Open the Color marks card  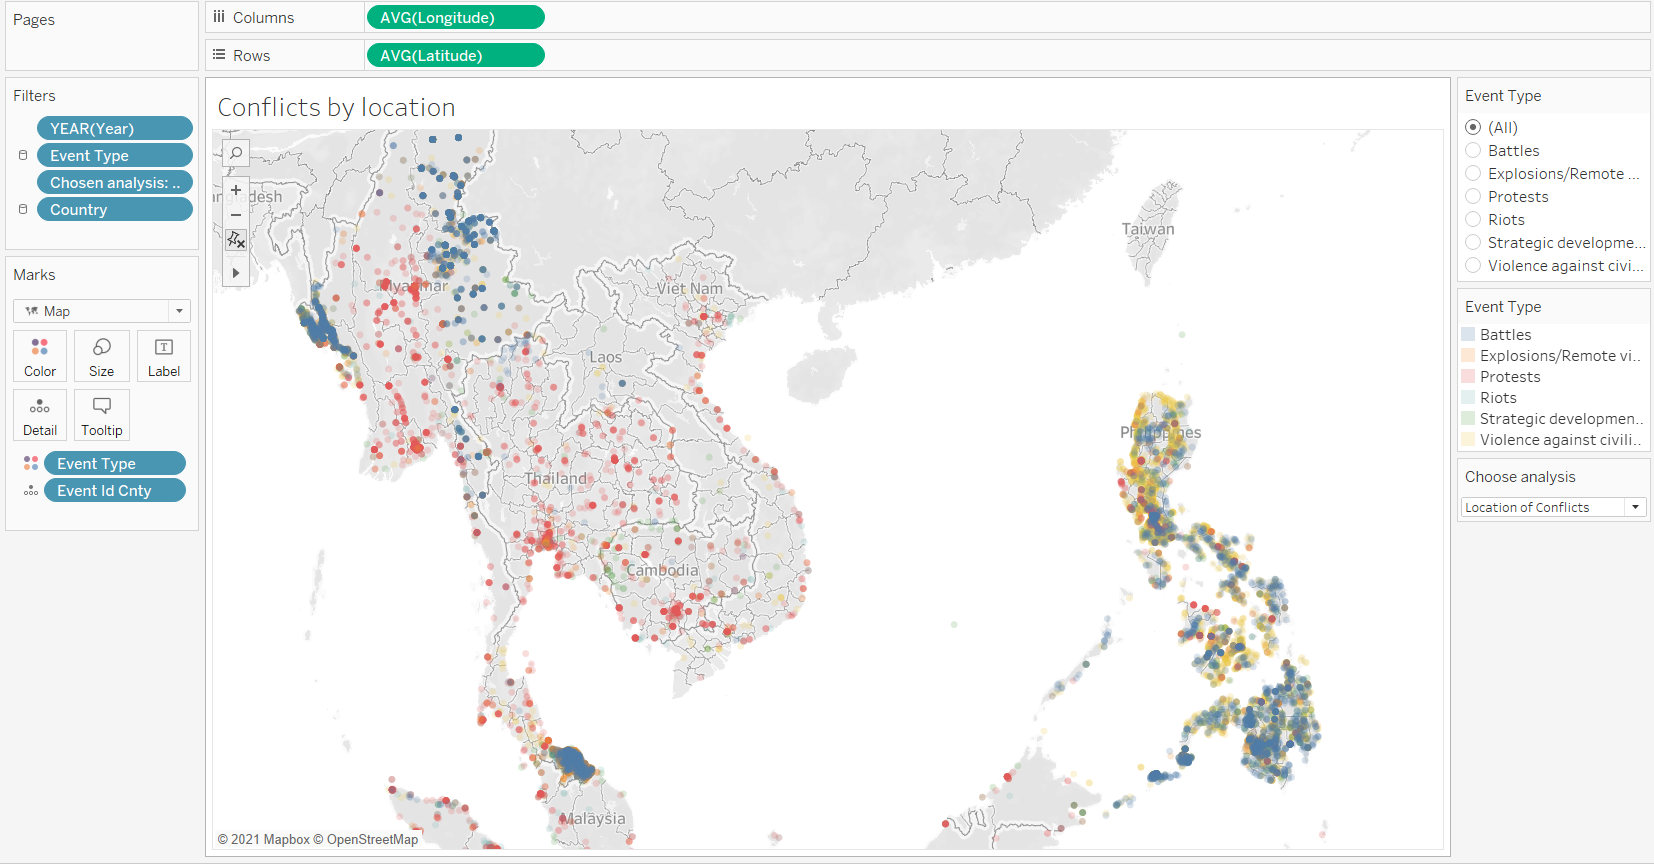[40, 356]
